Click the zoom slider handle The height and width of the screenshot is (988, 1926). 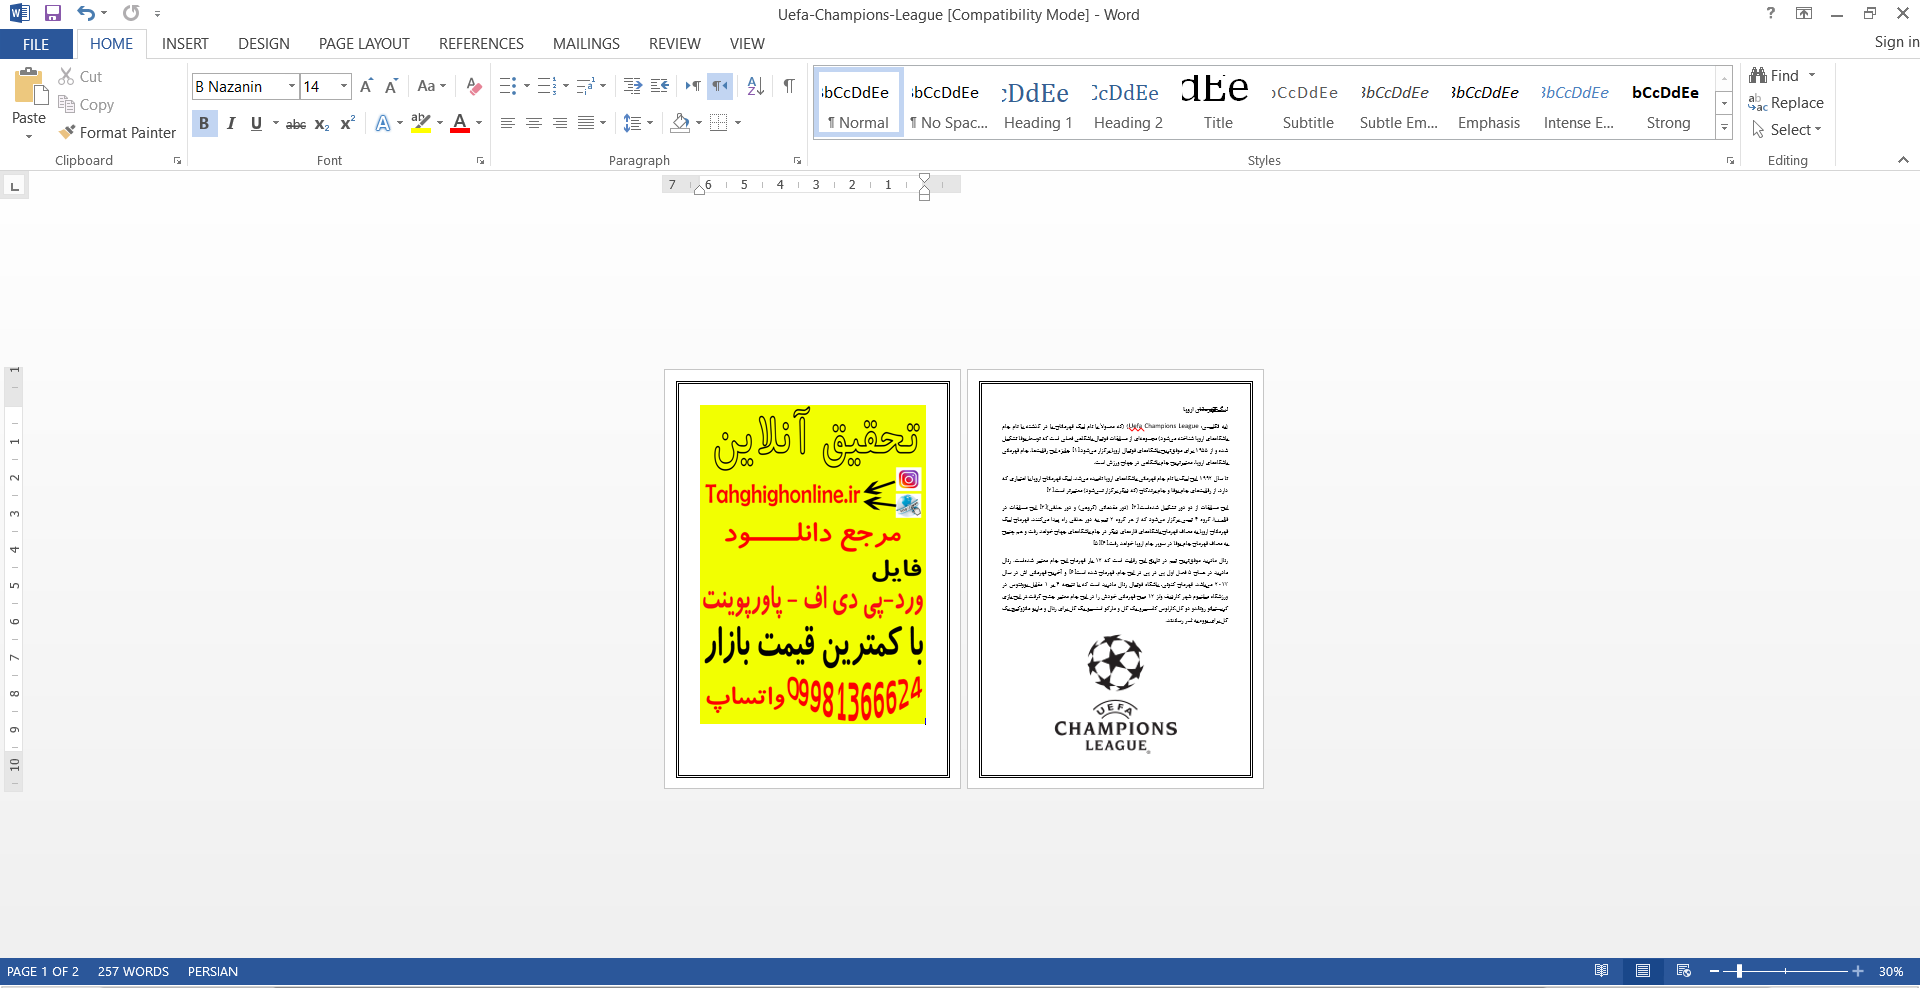pos(1739,971)
